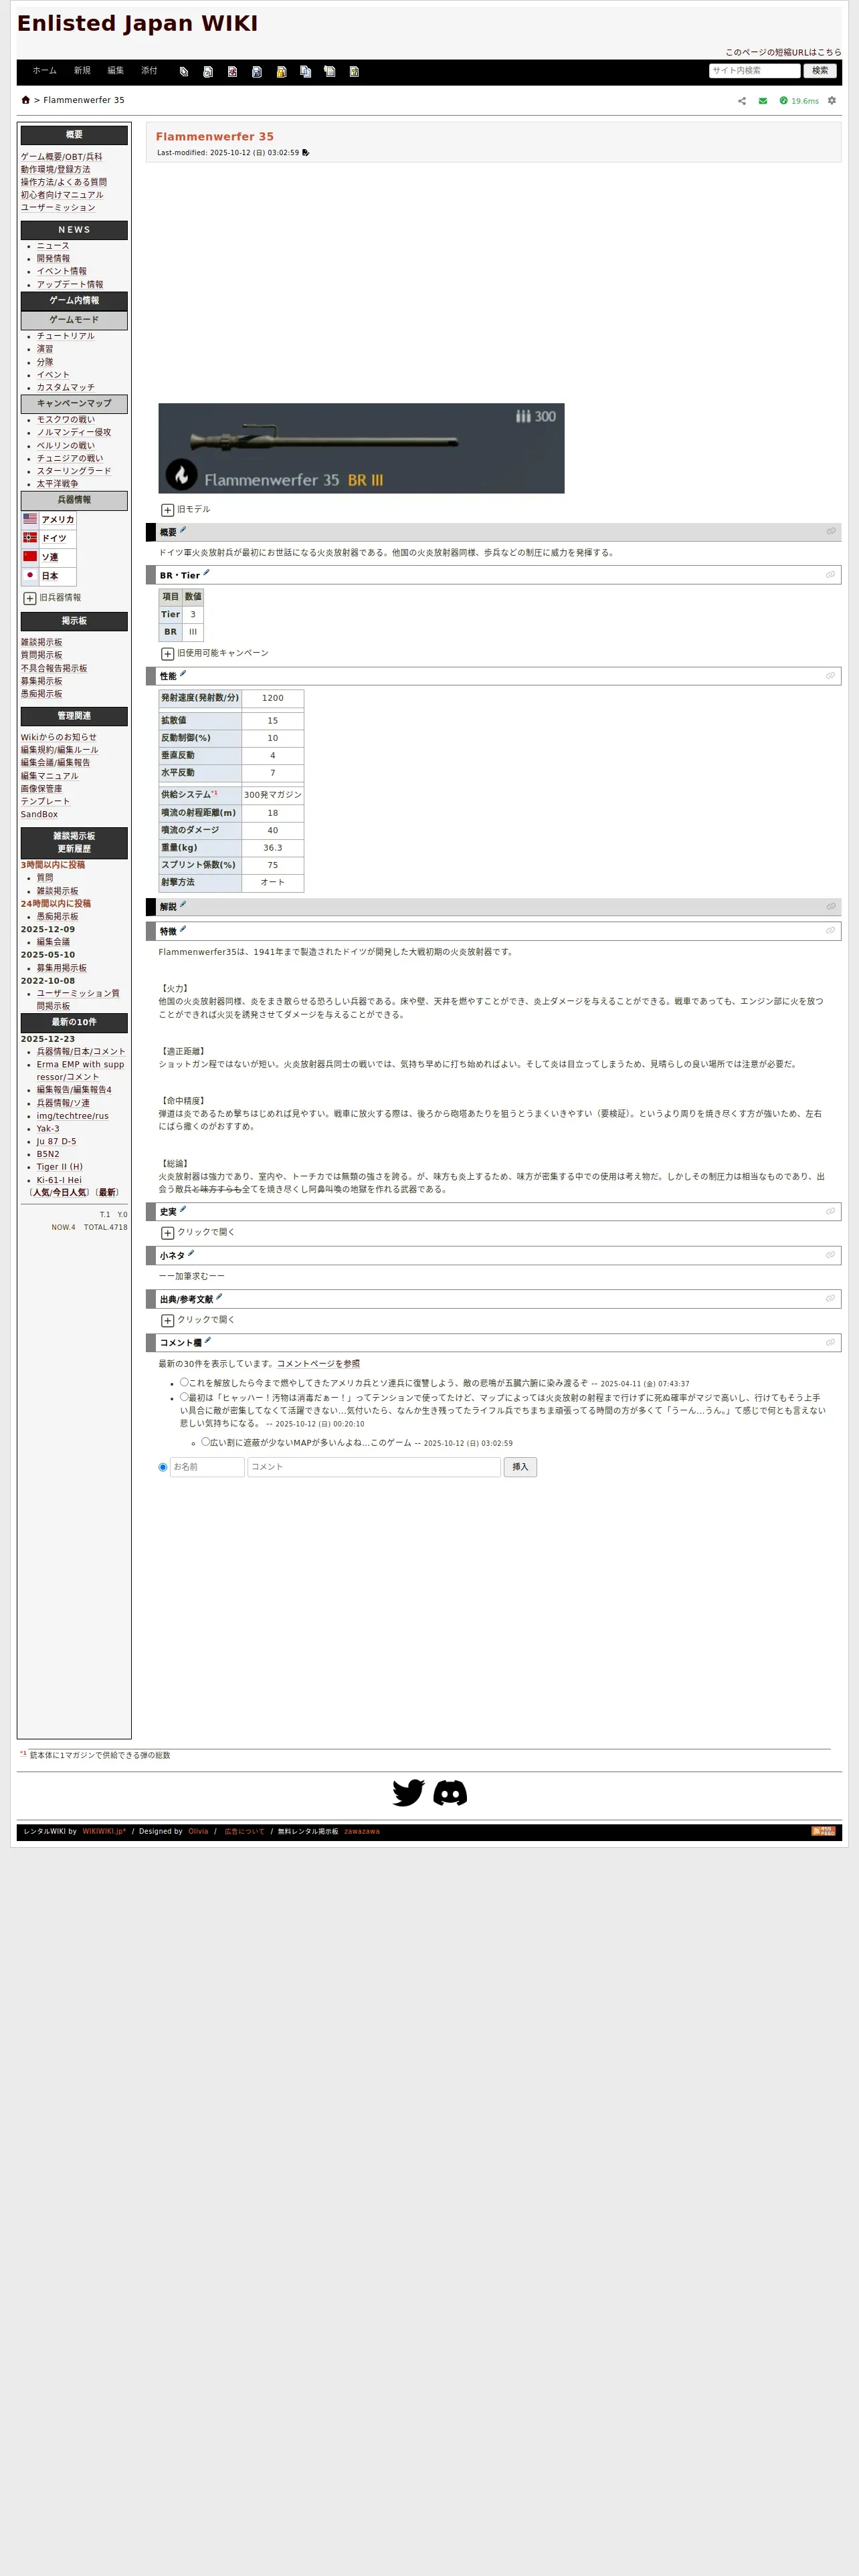Click anchor link icon on 性能 heading row
This screenshot has height=2576, width=859.
[830, 676]
